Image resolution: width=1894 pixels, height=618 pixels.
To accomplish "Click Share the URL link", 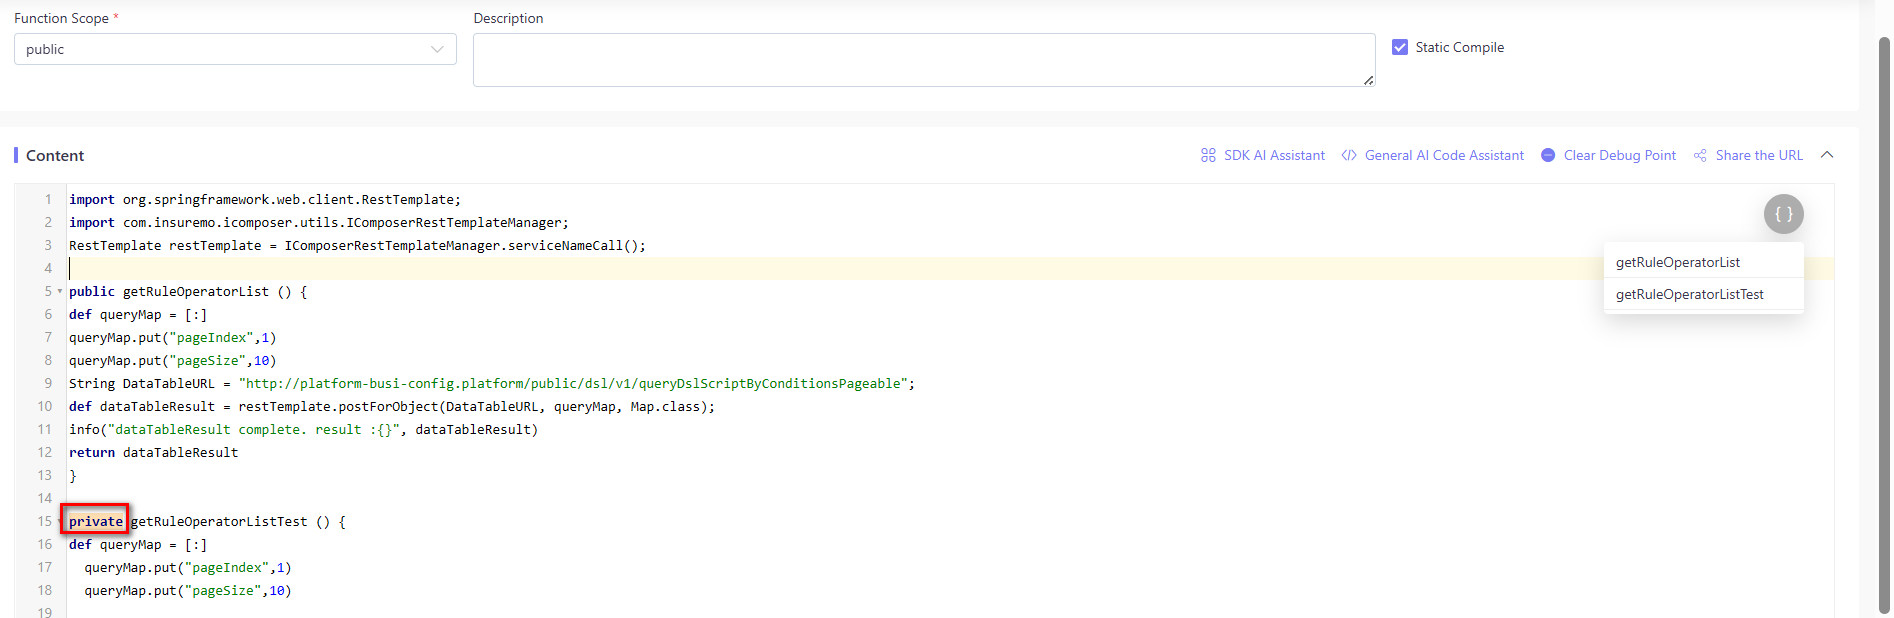I will 1759,155.
